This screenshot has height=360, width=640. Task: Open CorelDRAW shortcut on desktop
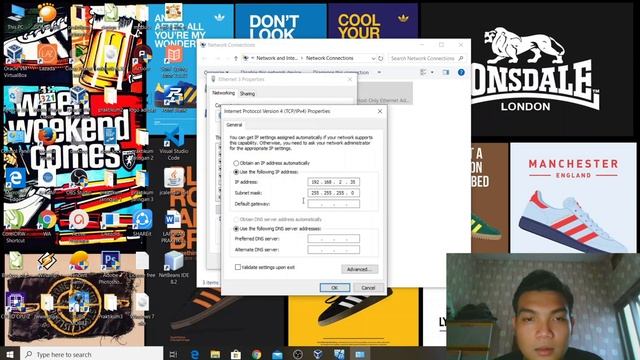point(15,226)
